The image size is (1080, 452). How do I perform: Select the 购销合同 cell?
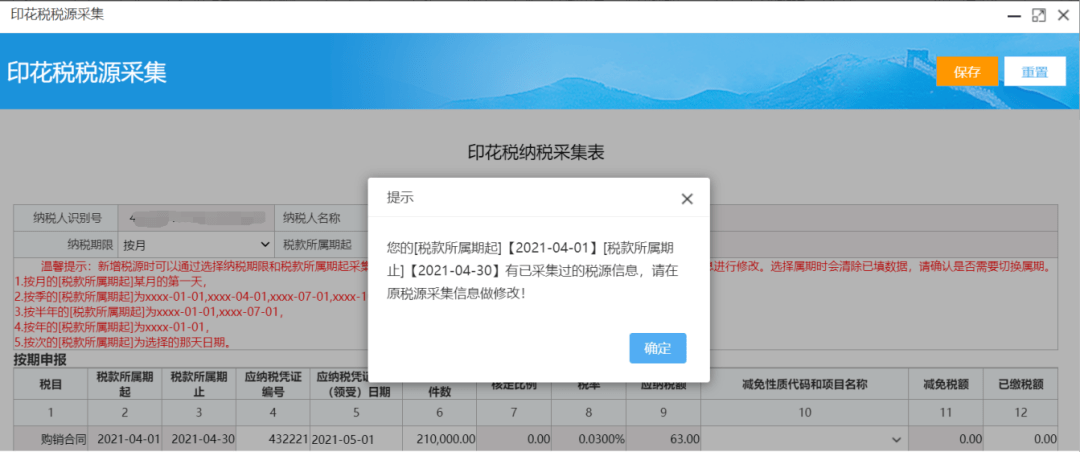pos(51,438)
